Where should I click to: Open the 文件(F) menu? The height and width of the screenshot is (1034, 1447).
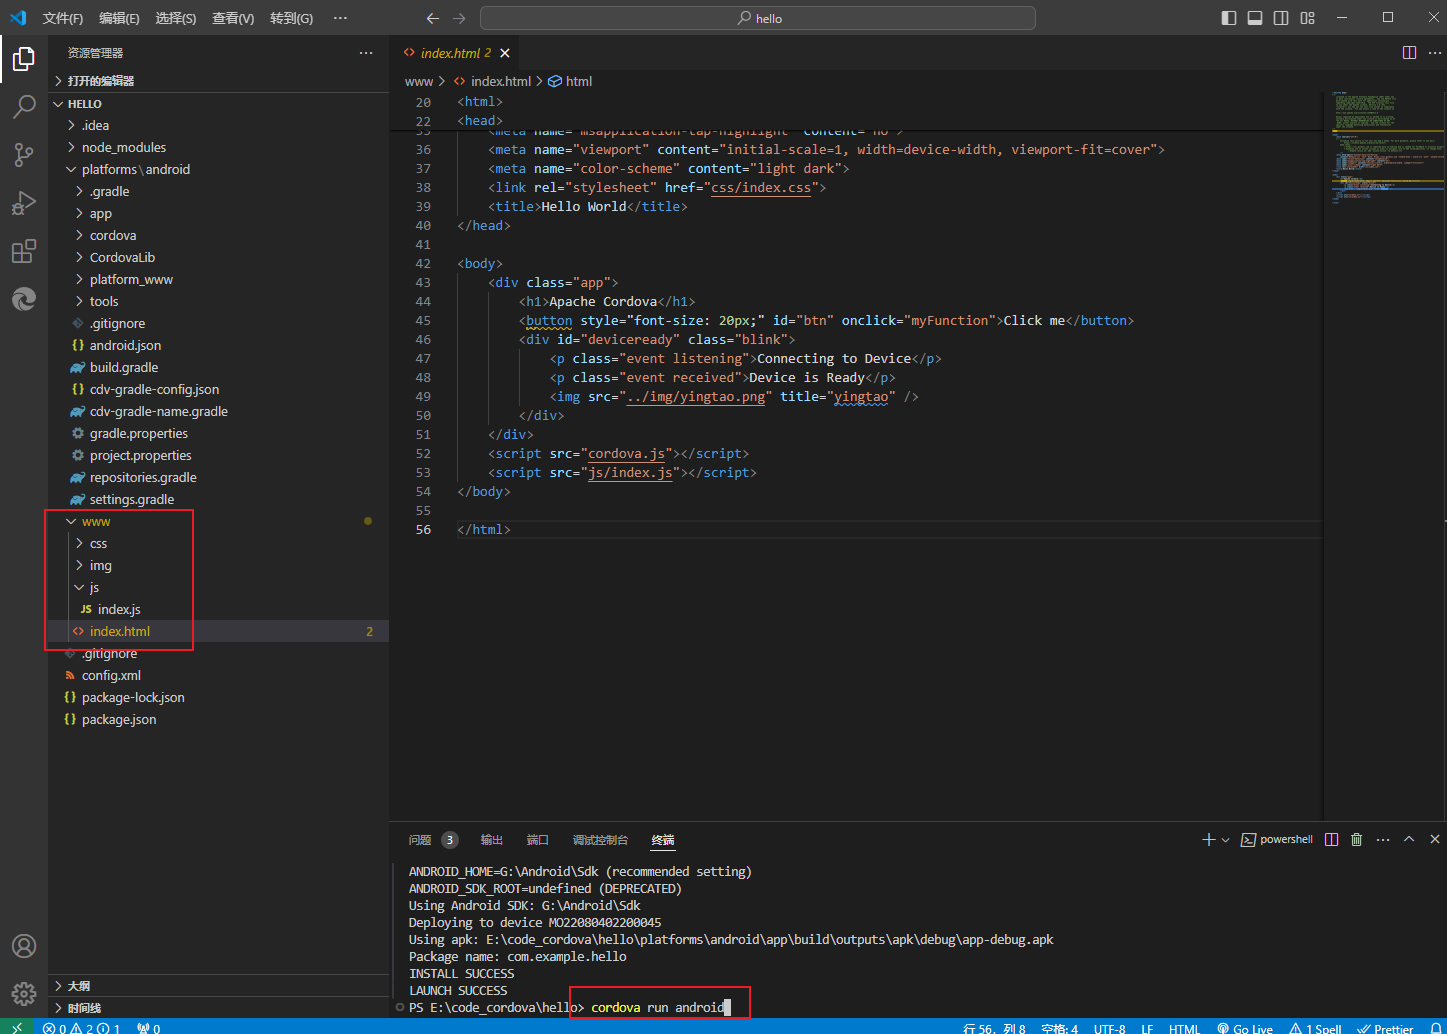coord(63,18)
